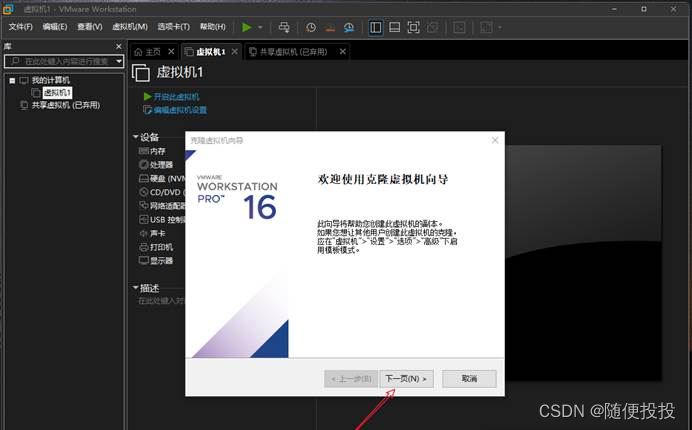
Task: Click the 开启此虚拟机 link
Action: pyautogui.click(x=176, y=97)
